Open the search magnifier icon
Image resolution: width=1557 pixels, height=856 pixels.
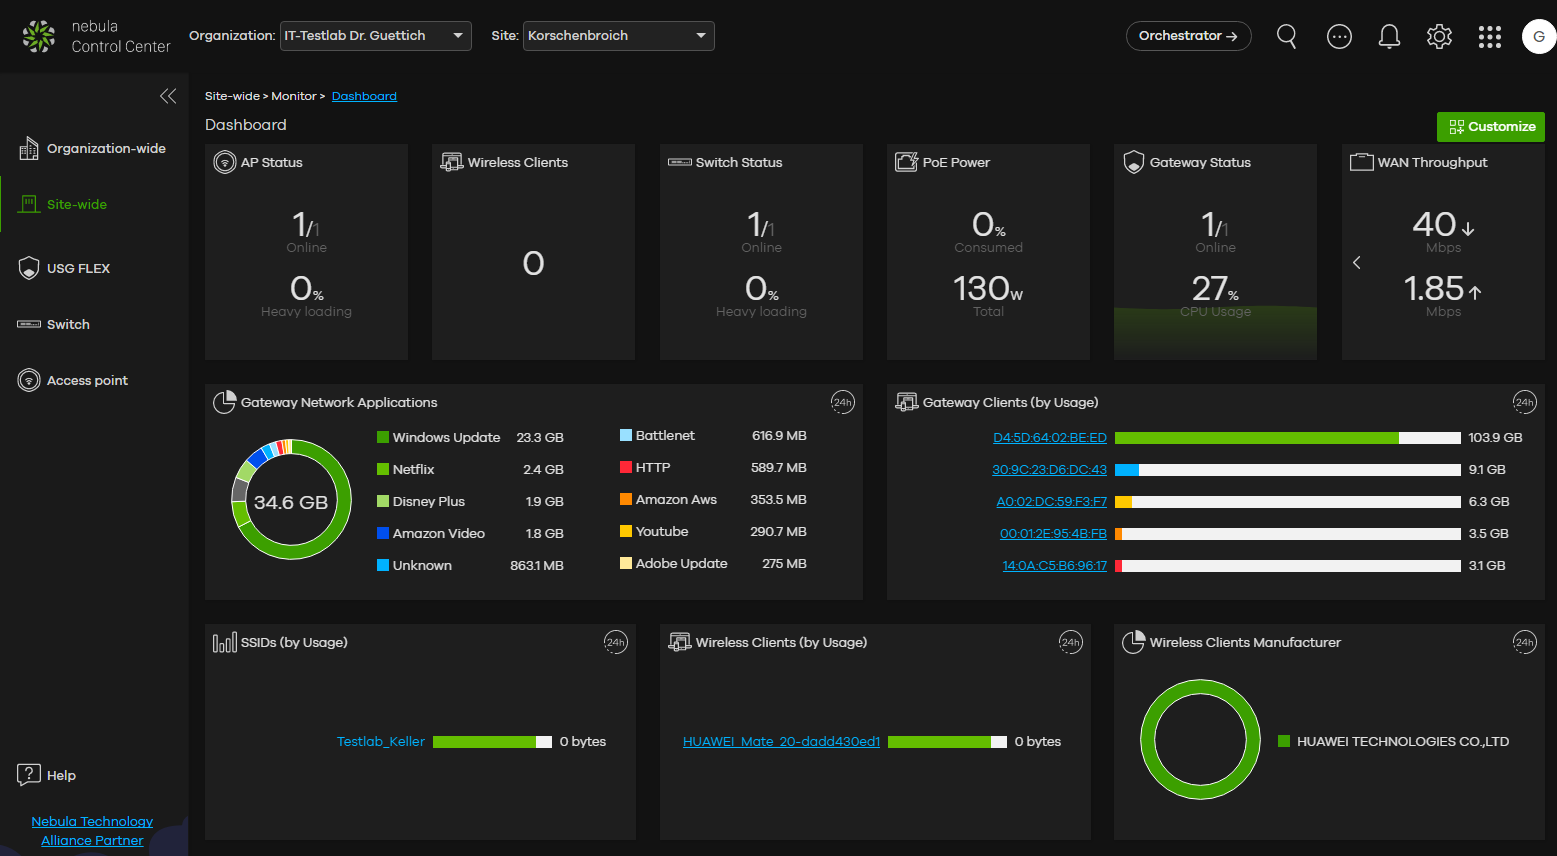(x=1287, y=37)
